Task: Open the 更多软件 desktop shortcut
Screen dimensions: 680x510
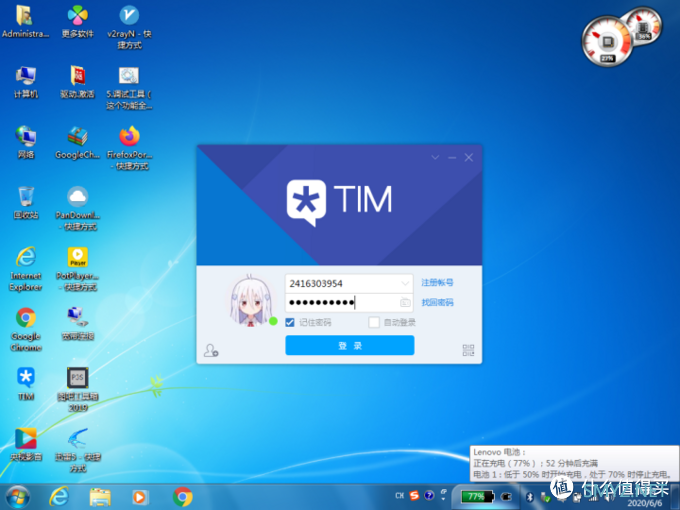Action: pyautogui.click(x=78, y=22)
